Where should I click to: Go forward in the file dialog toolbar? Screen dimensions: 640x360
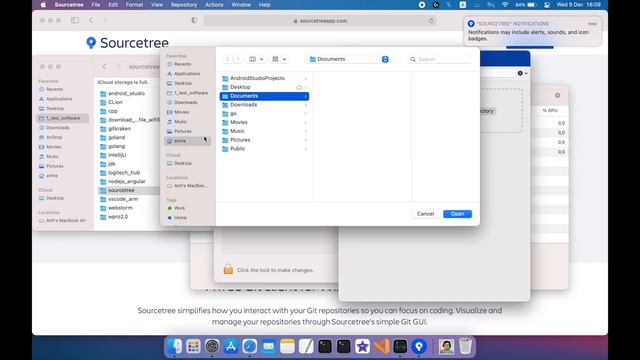tap(238, 59)
